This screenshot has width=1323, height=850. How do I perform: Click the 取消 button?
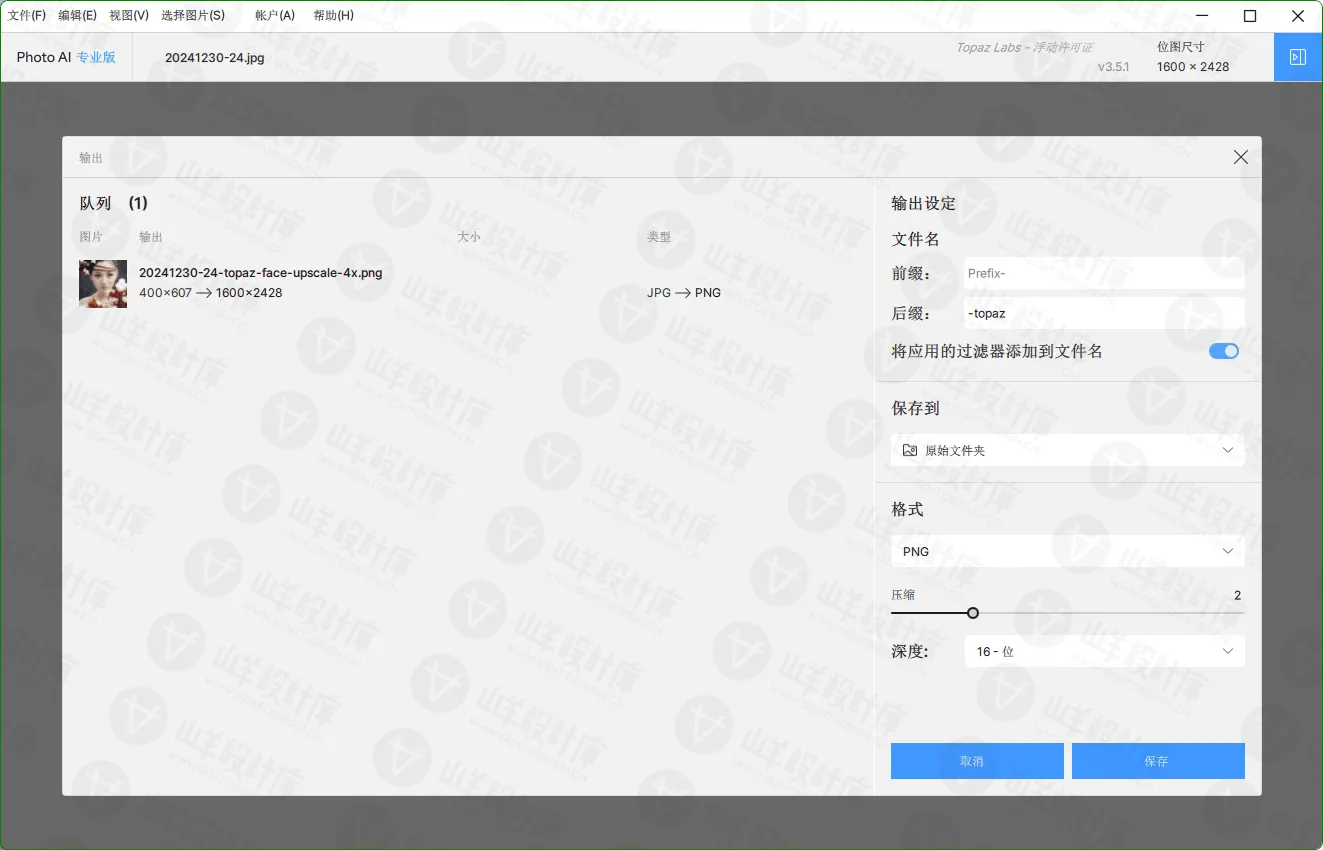coord(976,761)
